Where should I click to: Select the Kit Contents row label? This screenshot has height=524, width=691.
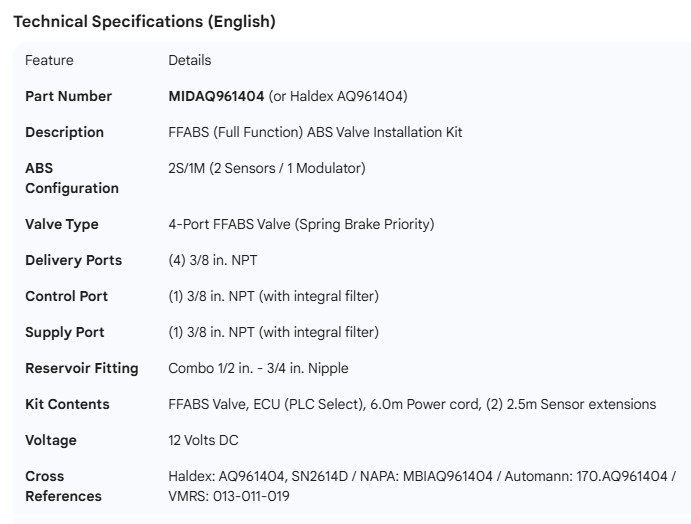[67, 404]
